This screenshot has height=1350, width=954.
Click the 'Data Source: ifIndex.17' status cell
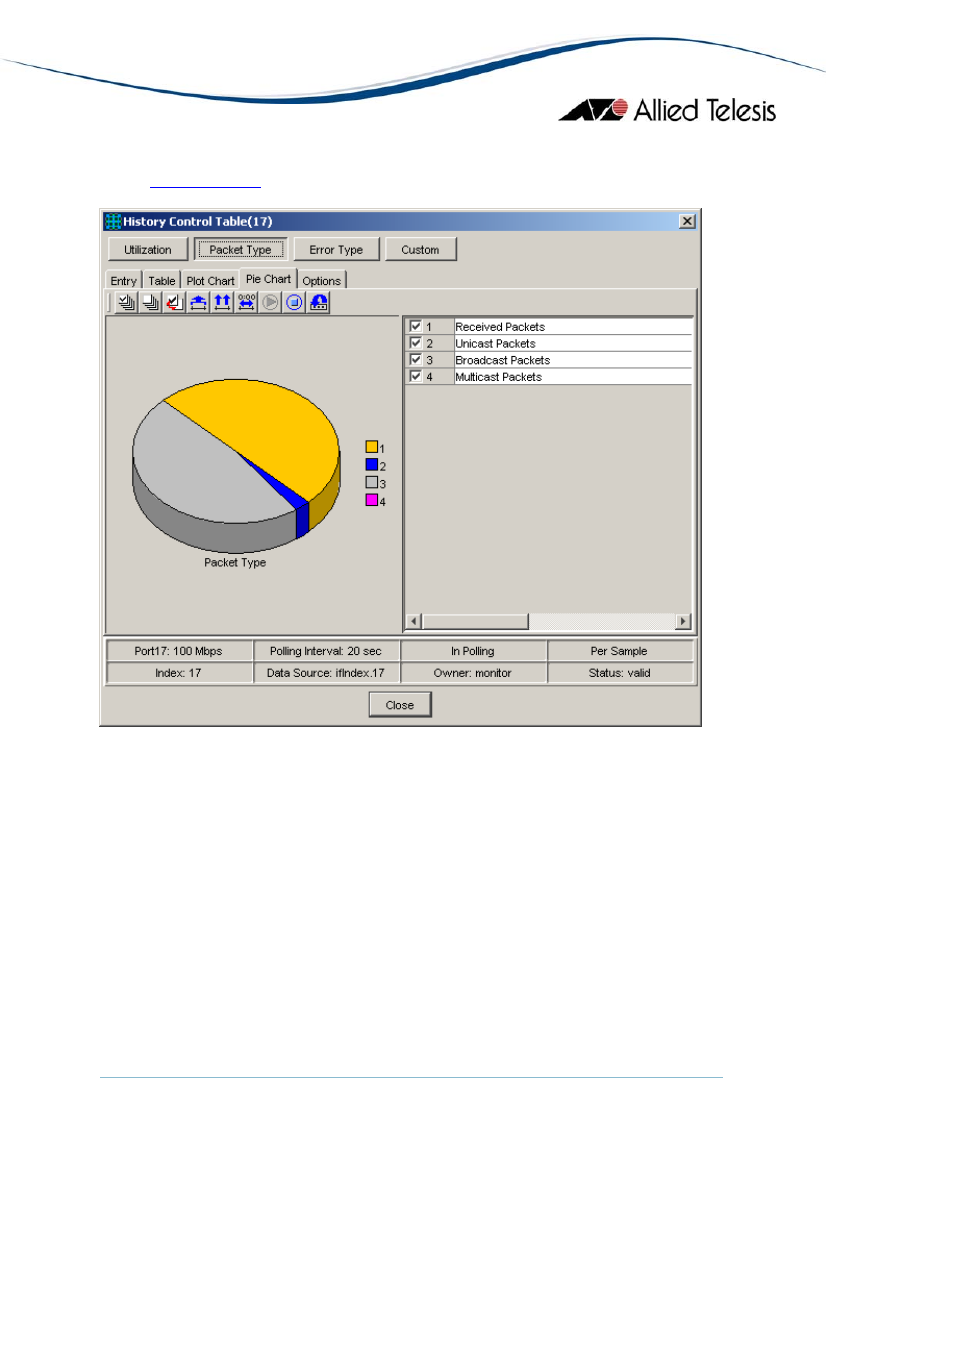[x=326, y=673]
